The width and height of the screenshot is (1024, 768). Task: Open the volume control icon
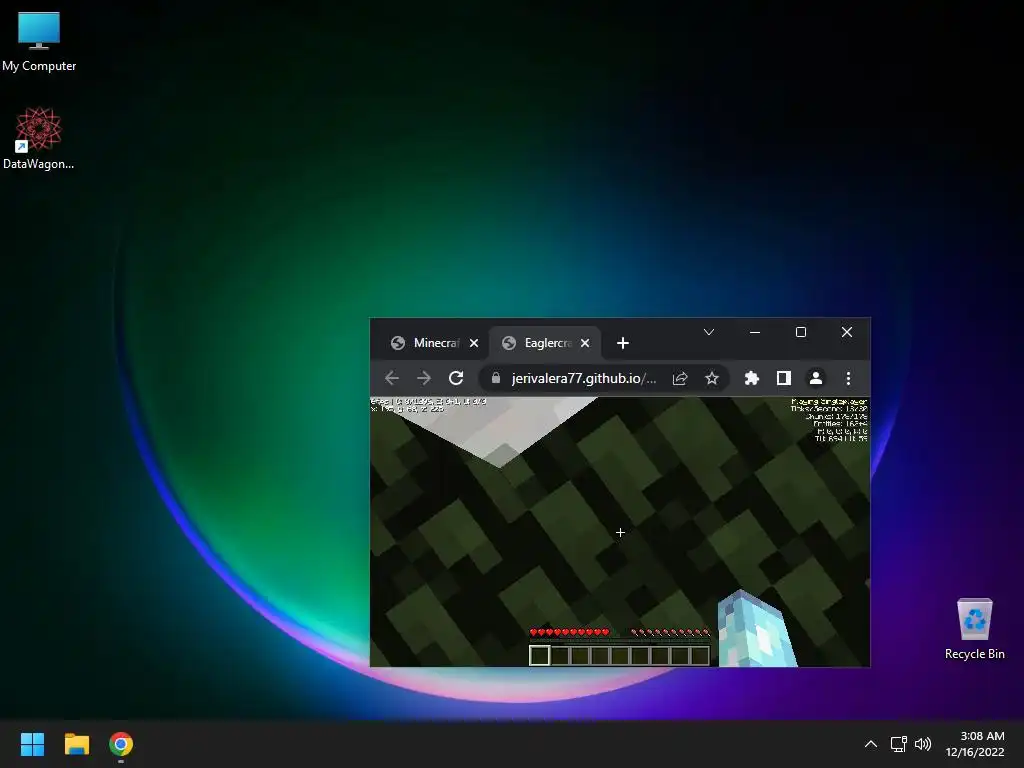click(923, 744)
